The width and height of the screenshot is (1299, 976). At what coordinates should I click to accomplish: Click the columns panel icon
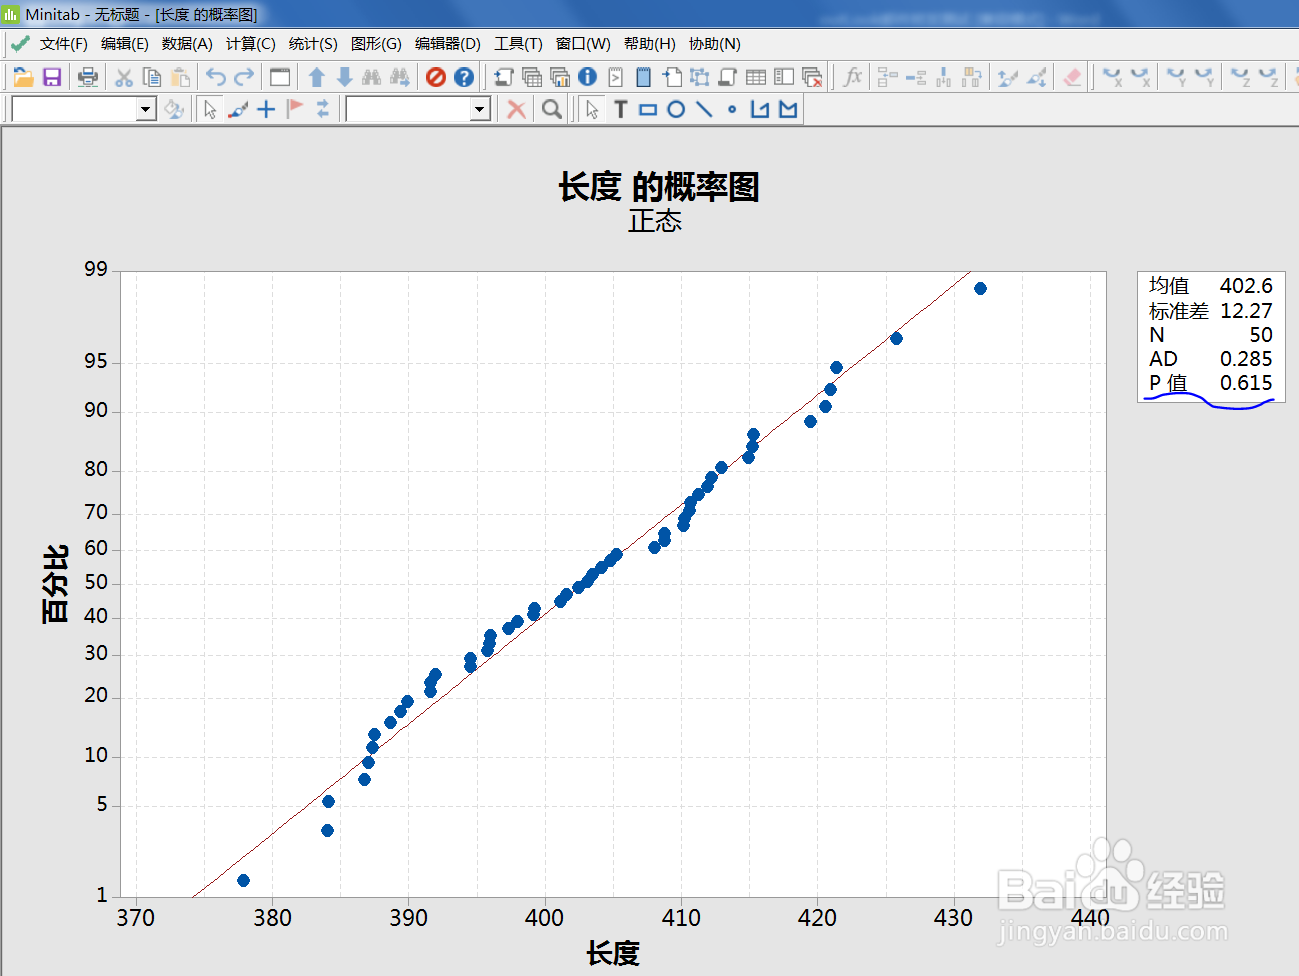coord(784,77)
